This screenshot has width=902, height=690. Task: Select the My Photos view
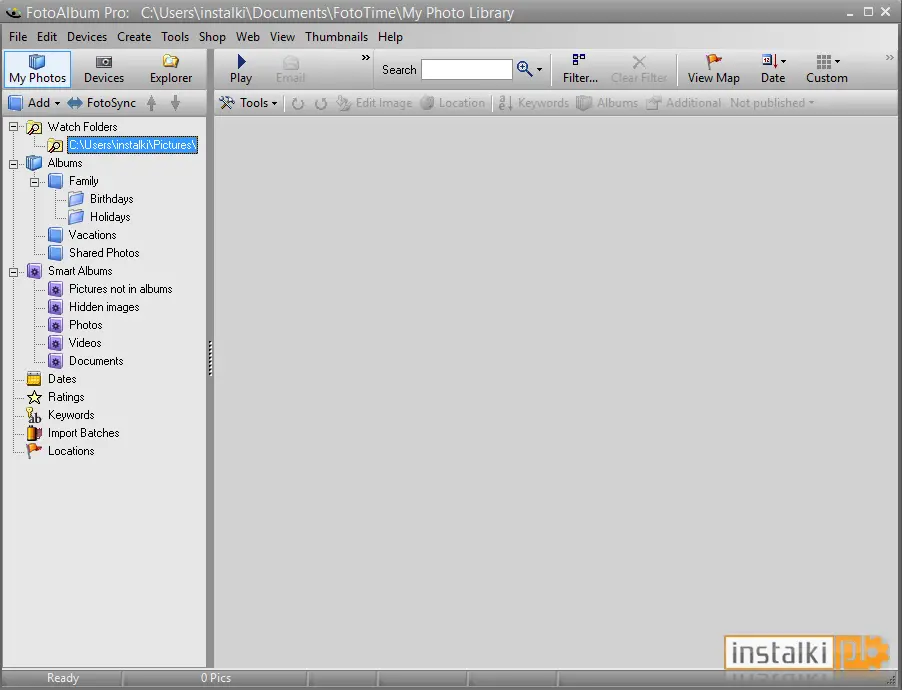pyautogui.click(x=37, y=69)
